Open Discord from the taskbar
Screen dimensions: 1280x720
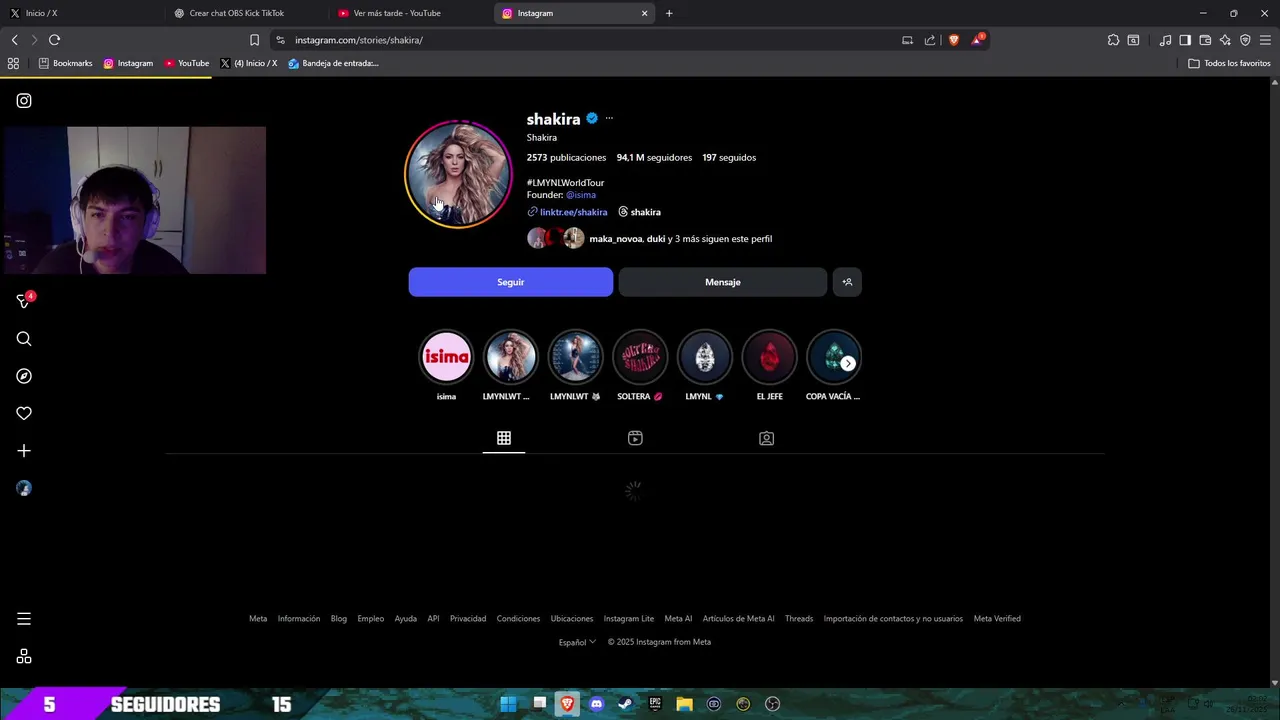pos(597,704)
